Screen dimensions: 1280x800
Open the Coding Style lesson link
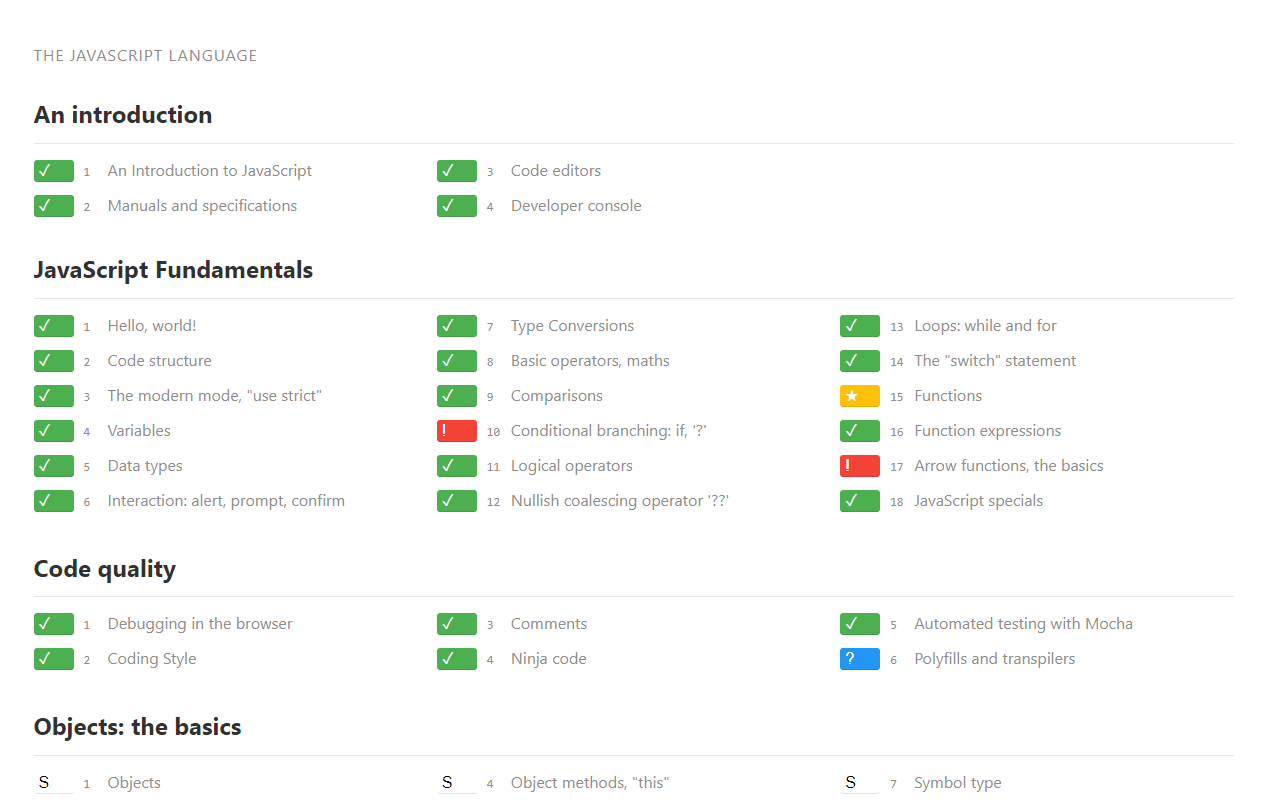152,659
